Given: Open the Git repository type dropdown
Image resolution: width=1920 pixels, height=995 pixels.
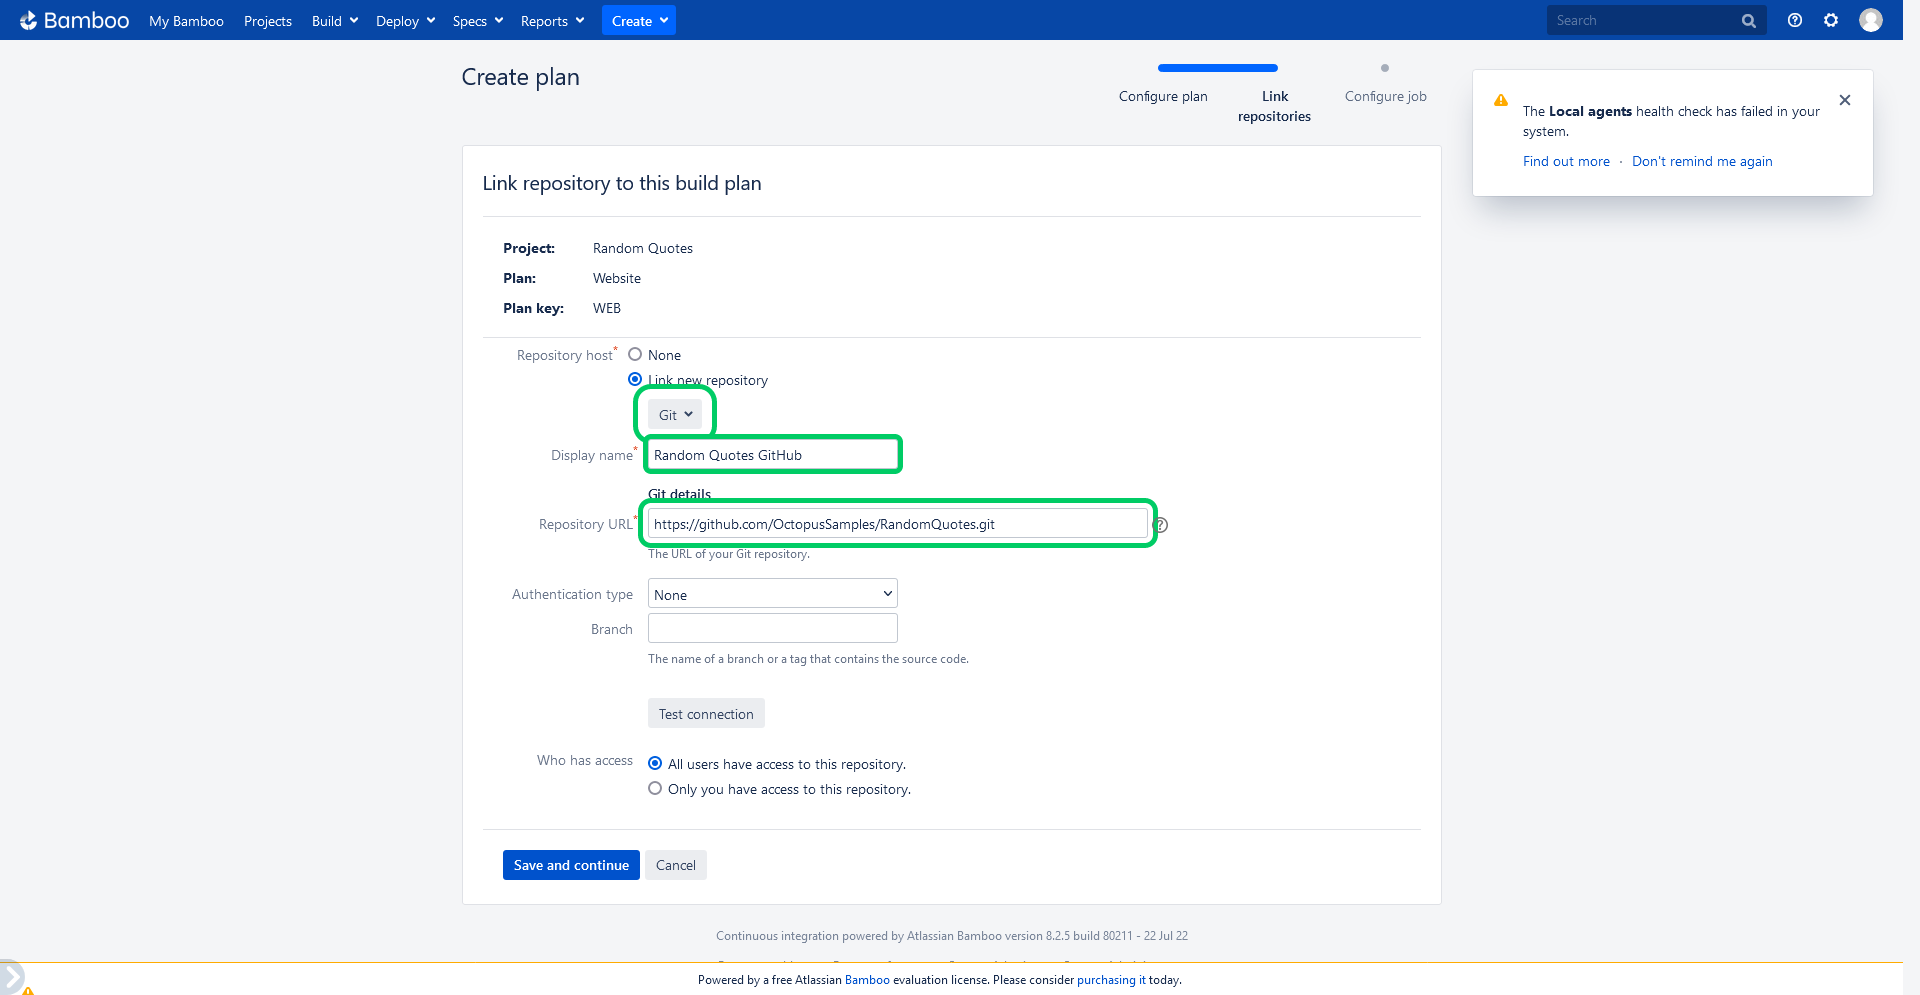Looking at the screenshot, I should click(x=675, y=414).
